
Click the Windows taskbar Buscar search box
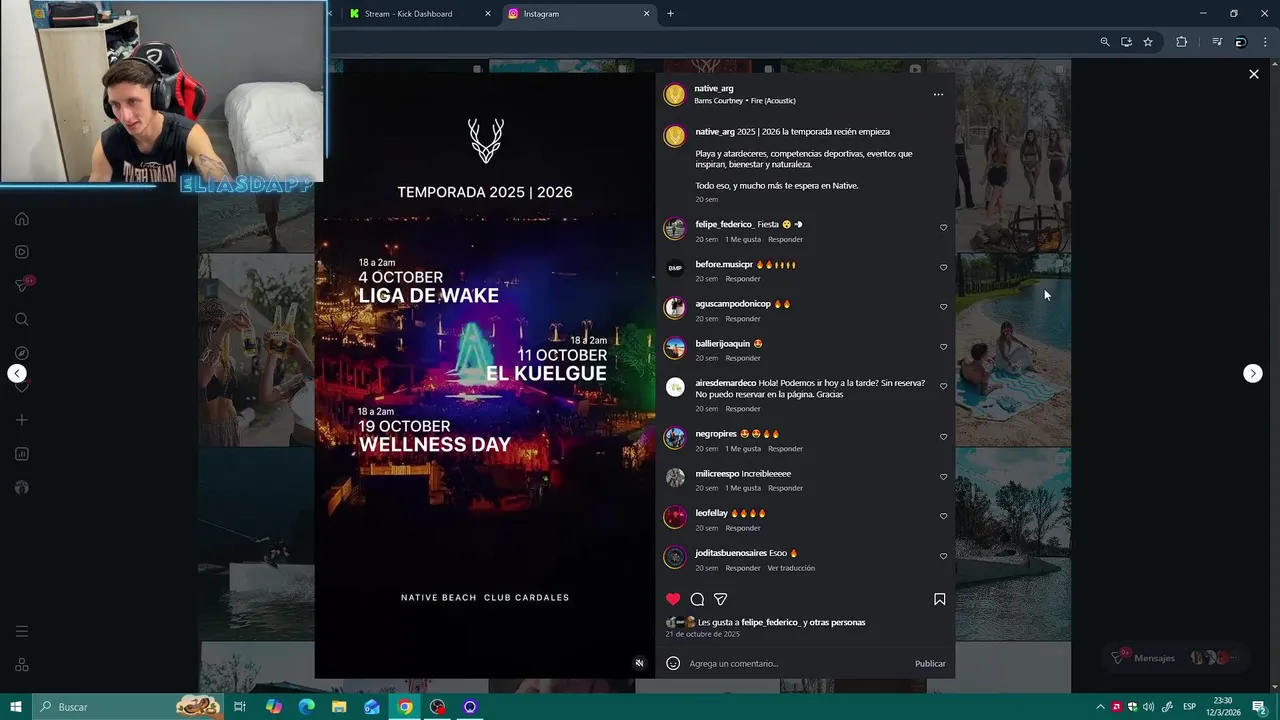click(x=130, y=707)
